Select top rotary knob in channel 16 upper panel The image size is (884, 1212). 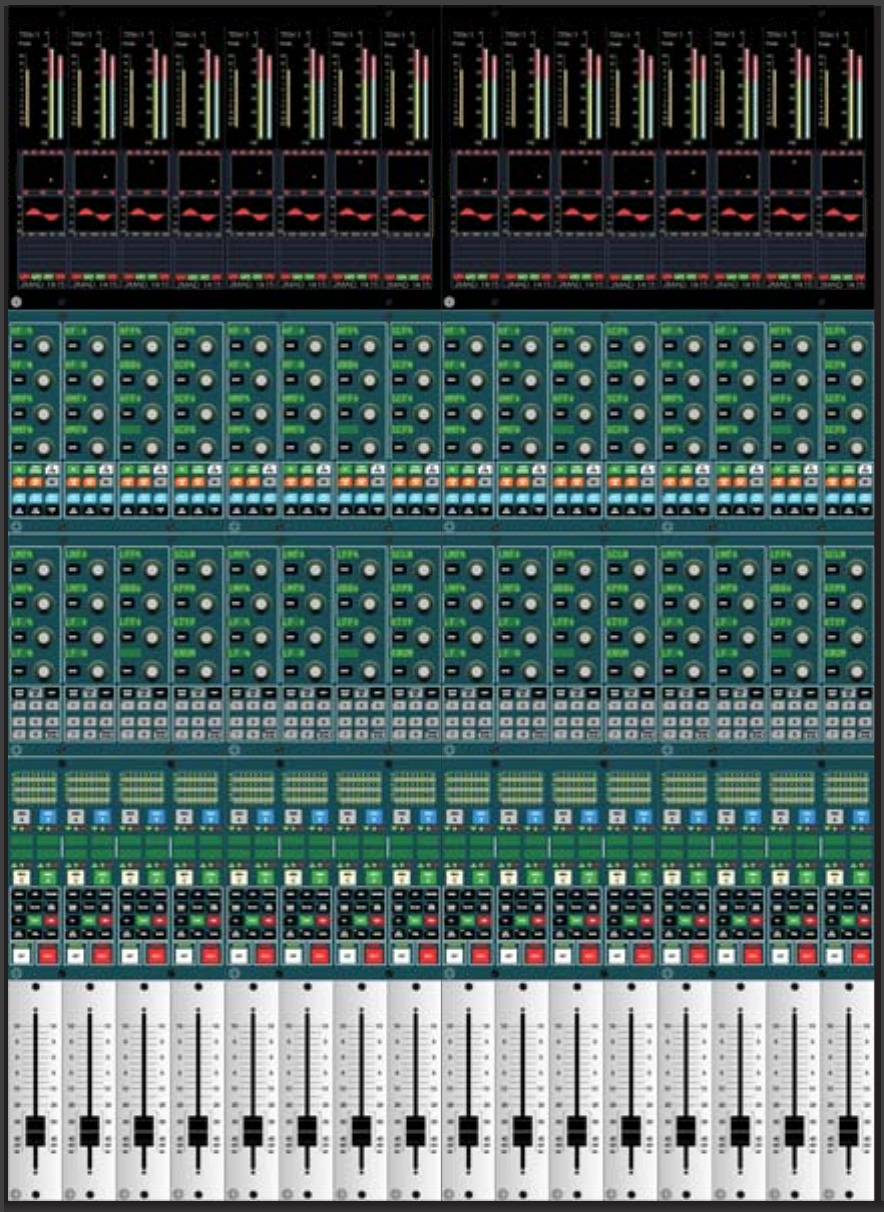click(857, 346)
